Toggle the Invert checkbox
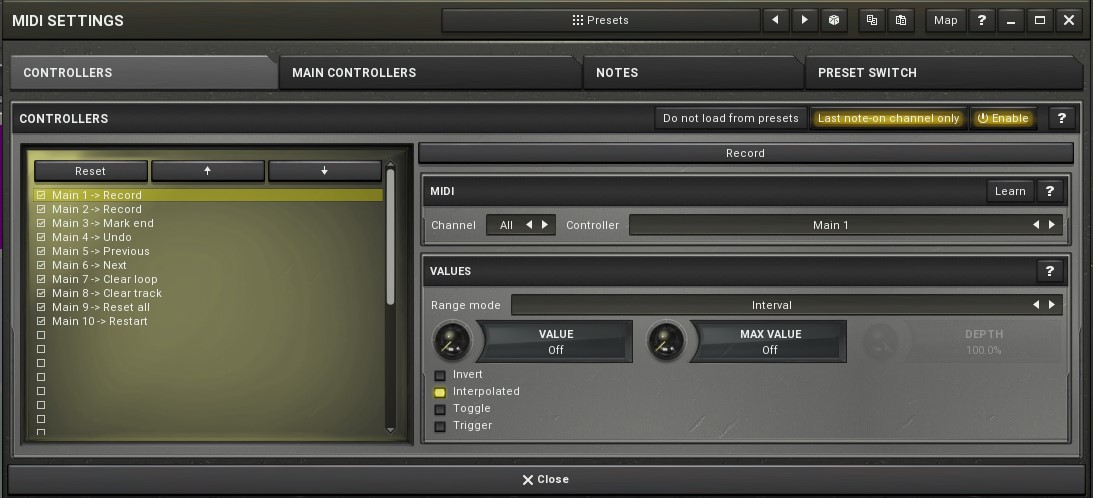Viewport: 1093px width, 498px height. click(440, 375)
